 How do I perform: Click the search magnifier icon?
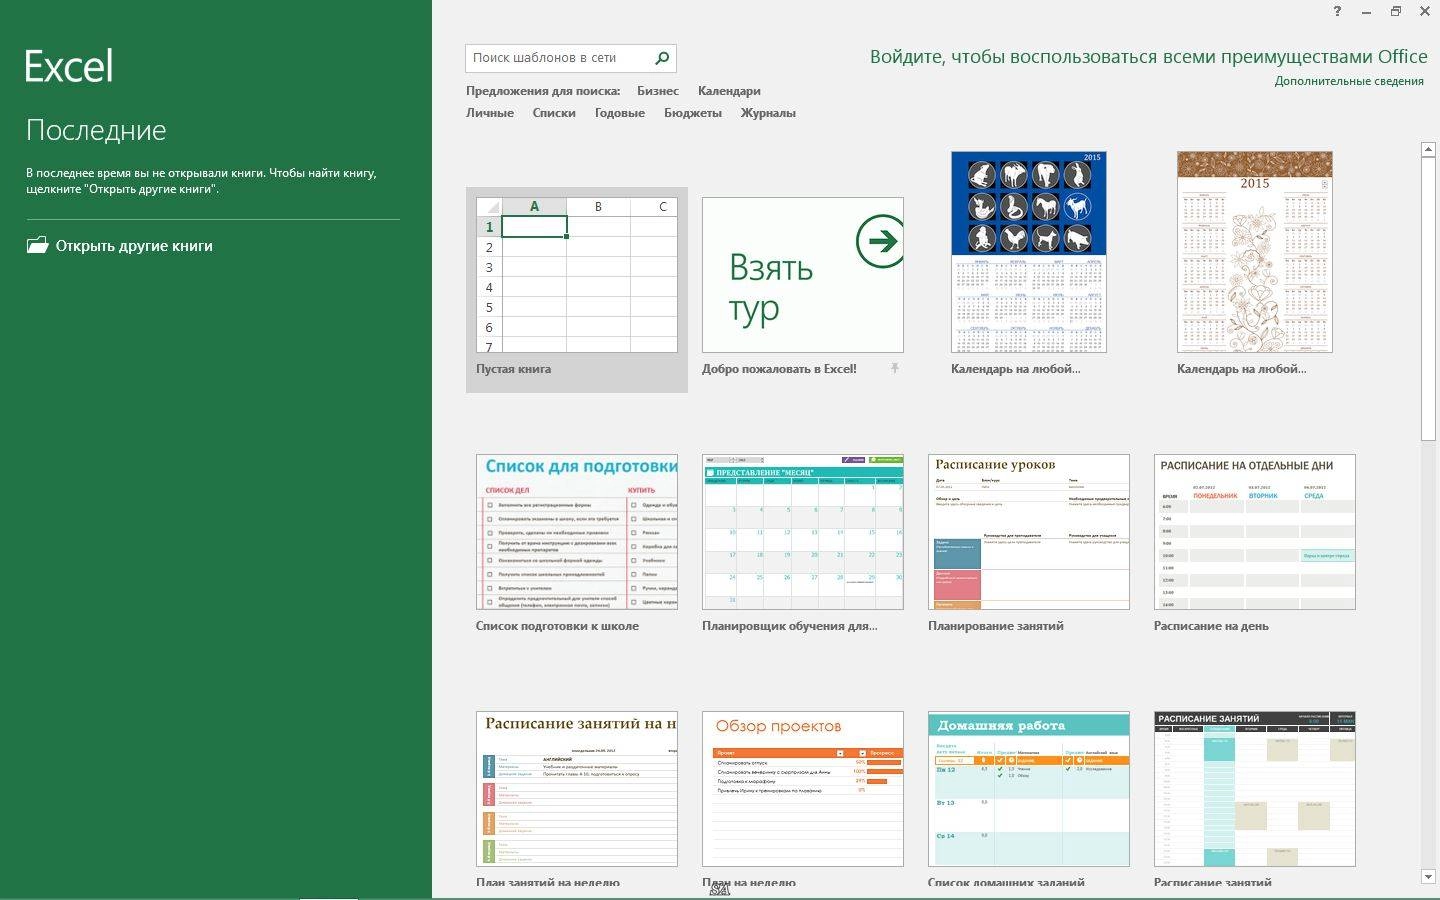[x=662, y=58]
